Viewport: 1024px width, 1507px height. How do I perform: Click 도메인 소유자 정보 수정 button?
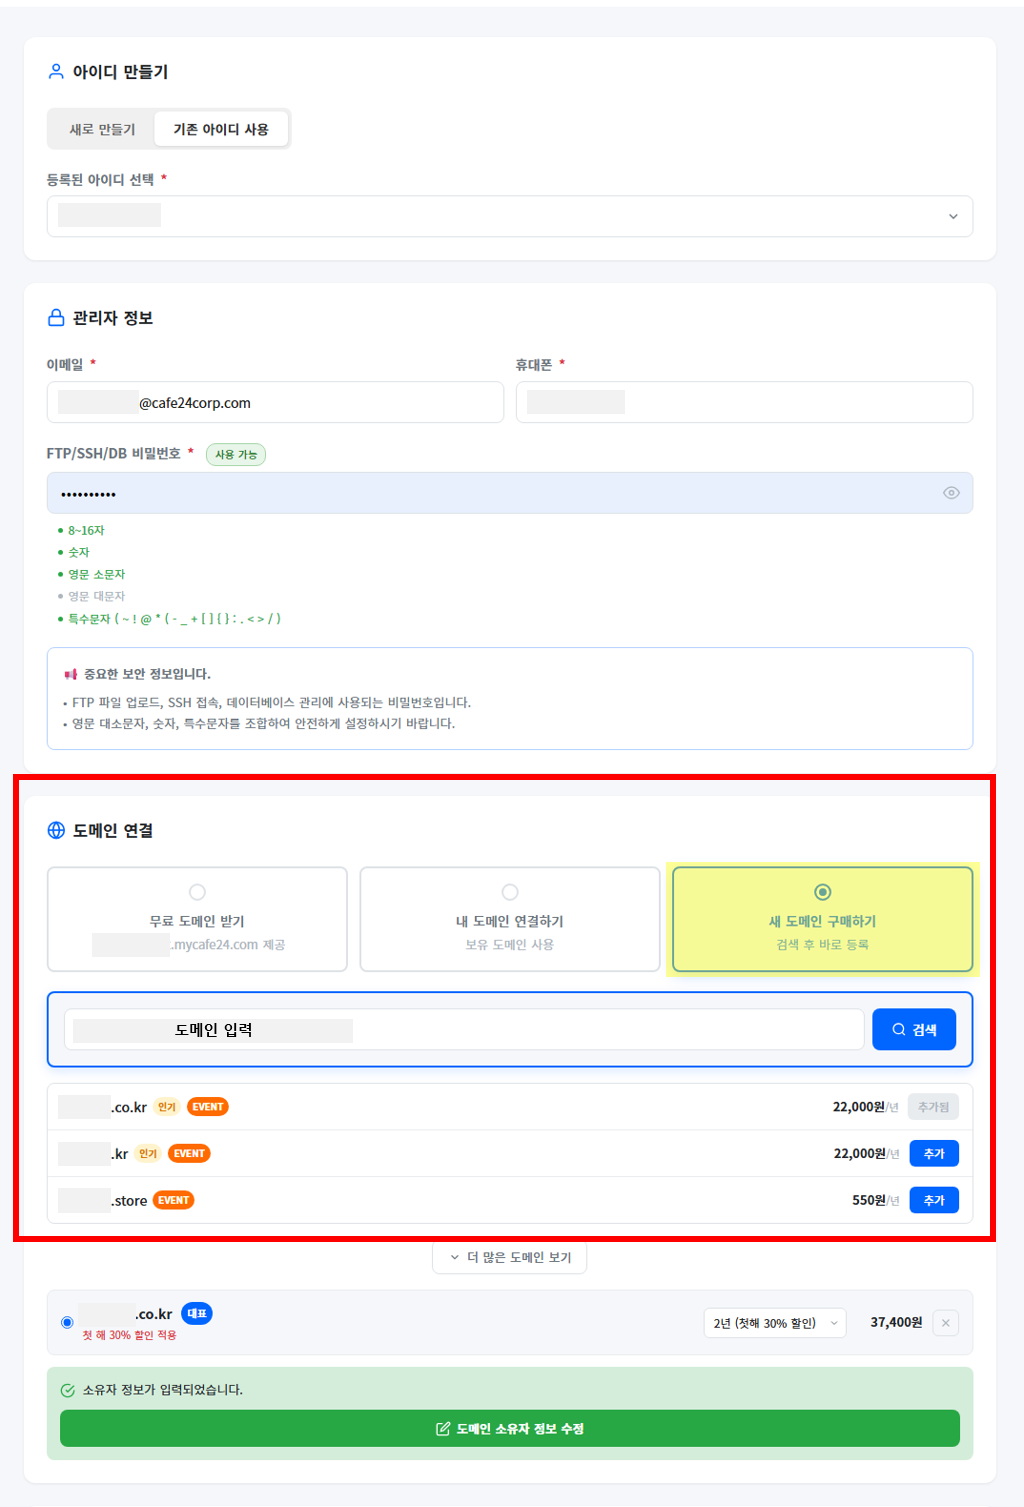coord(510,1428)
